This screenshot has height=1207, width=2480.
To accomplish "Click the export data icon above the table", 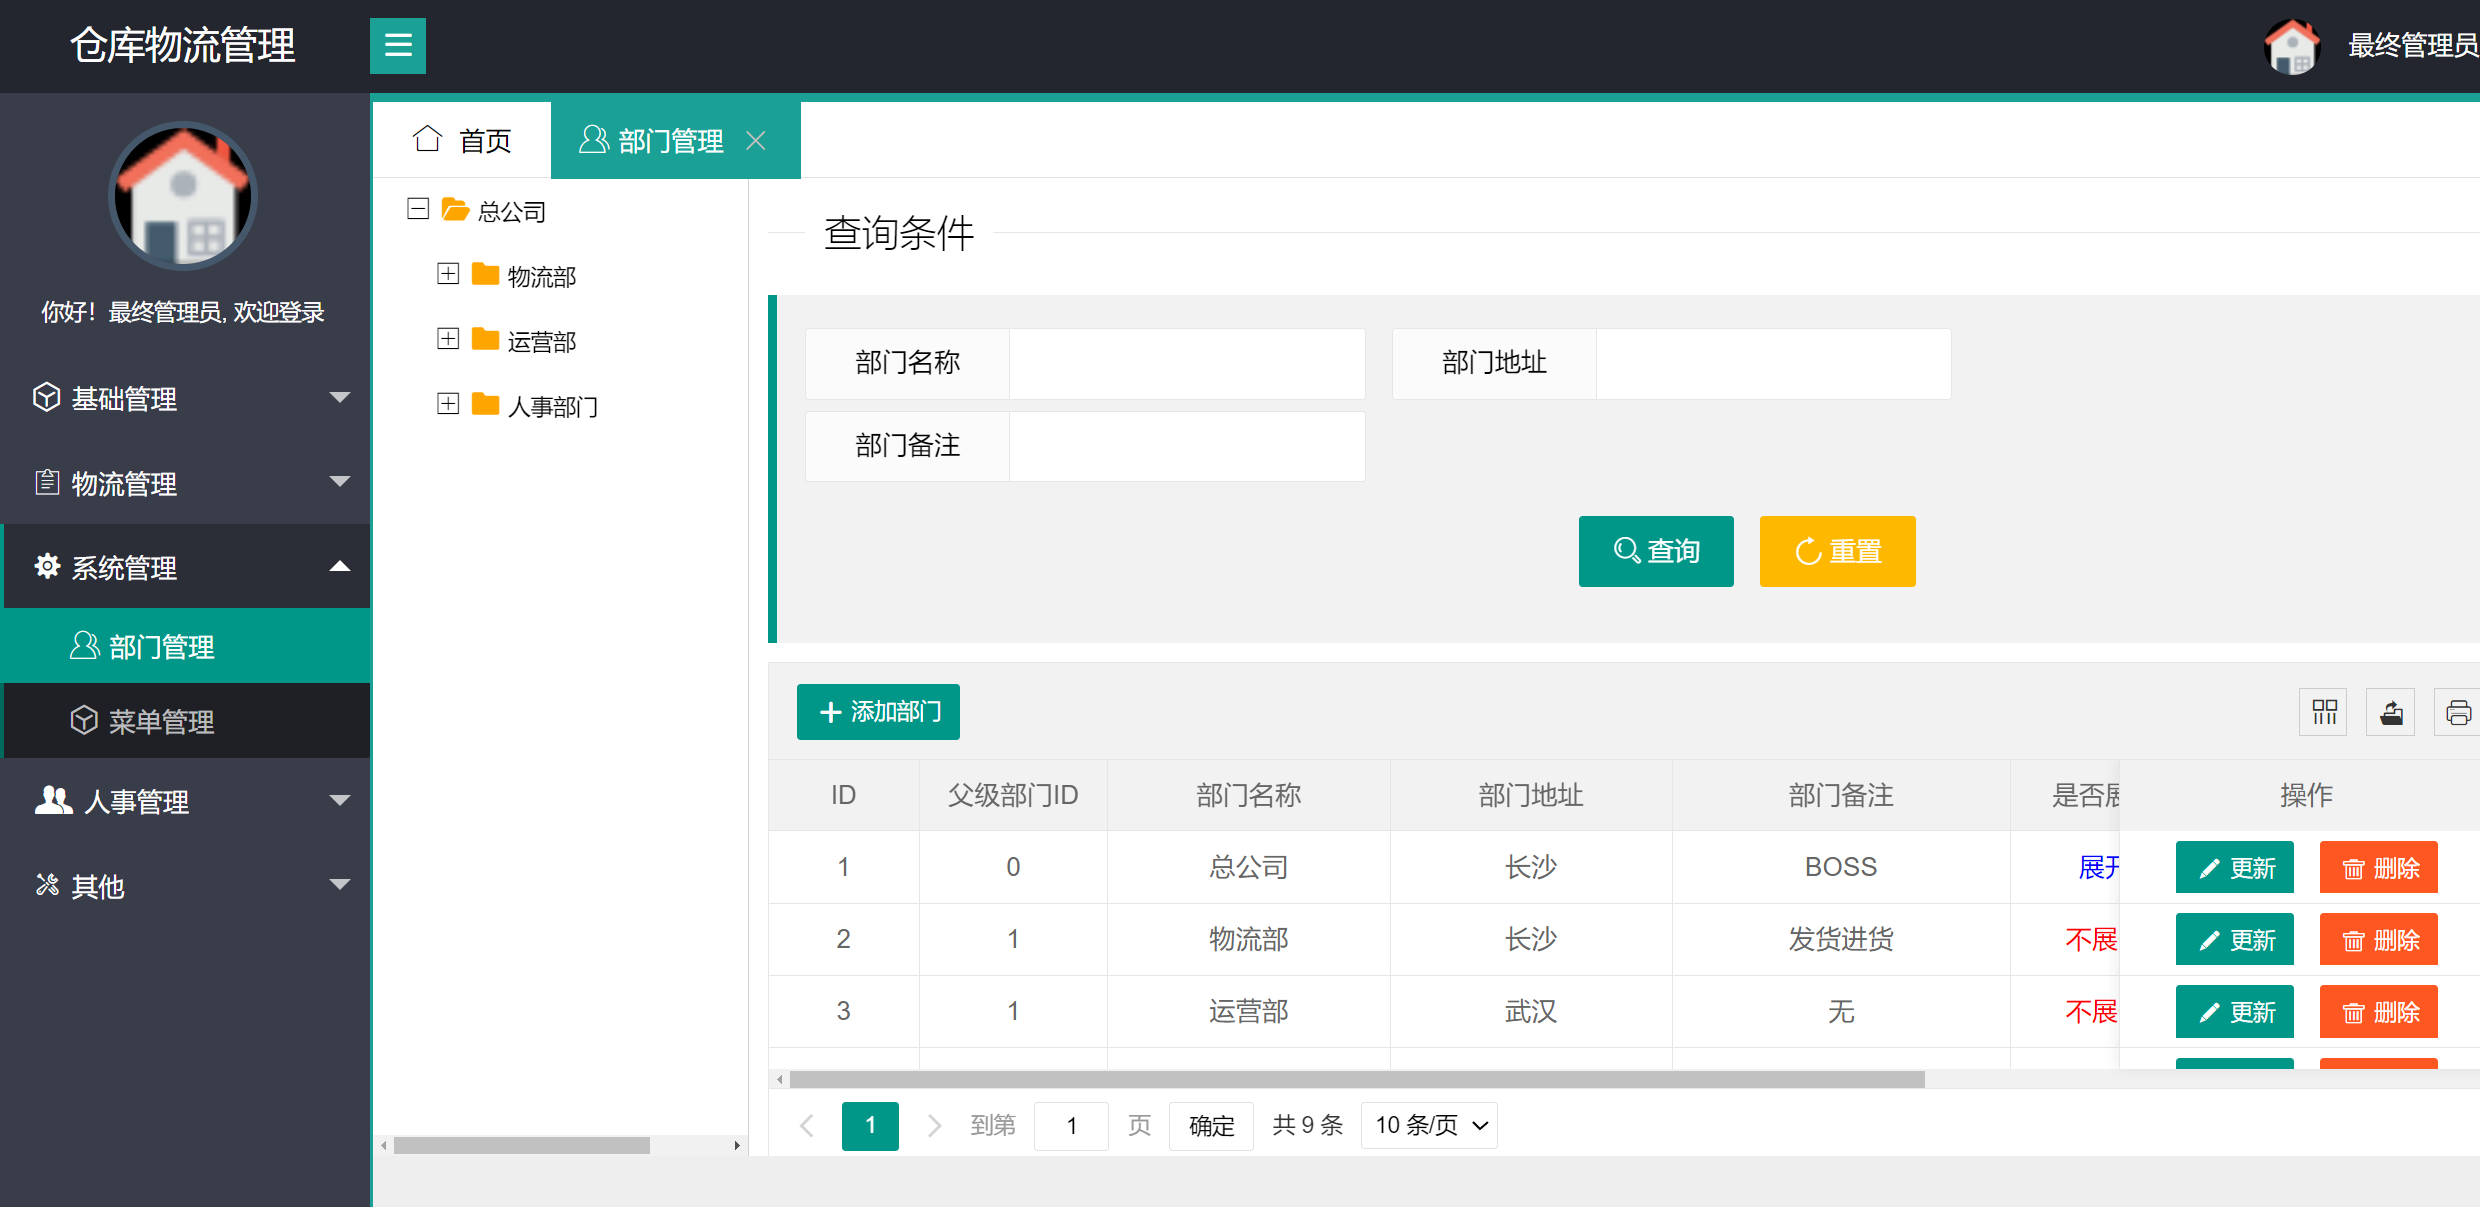I will [2390, 711].
